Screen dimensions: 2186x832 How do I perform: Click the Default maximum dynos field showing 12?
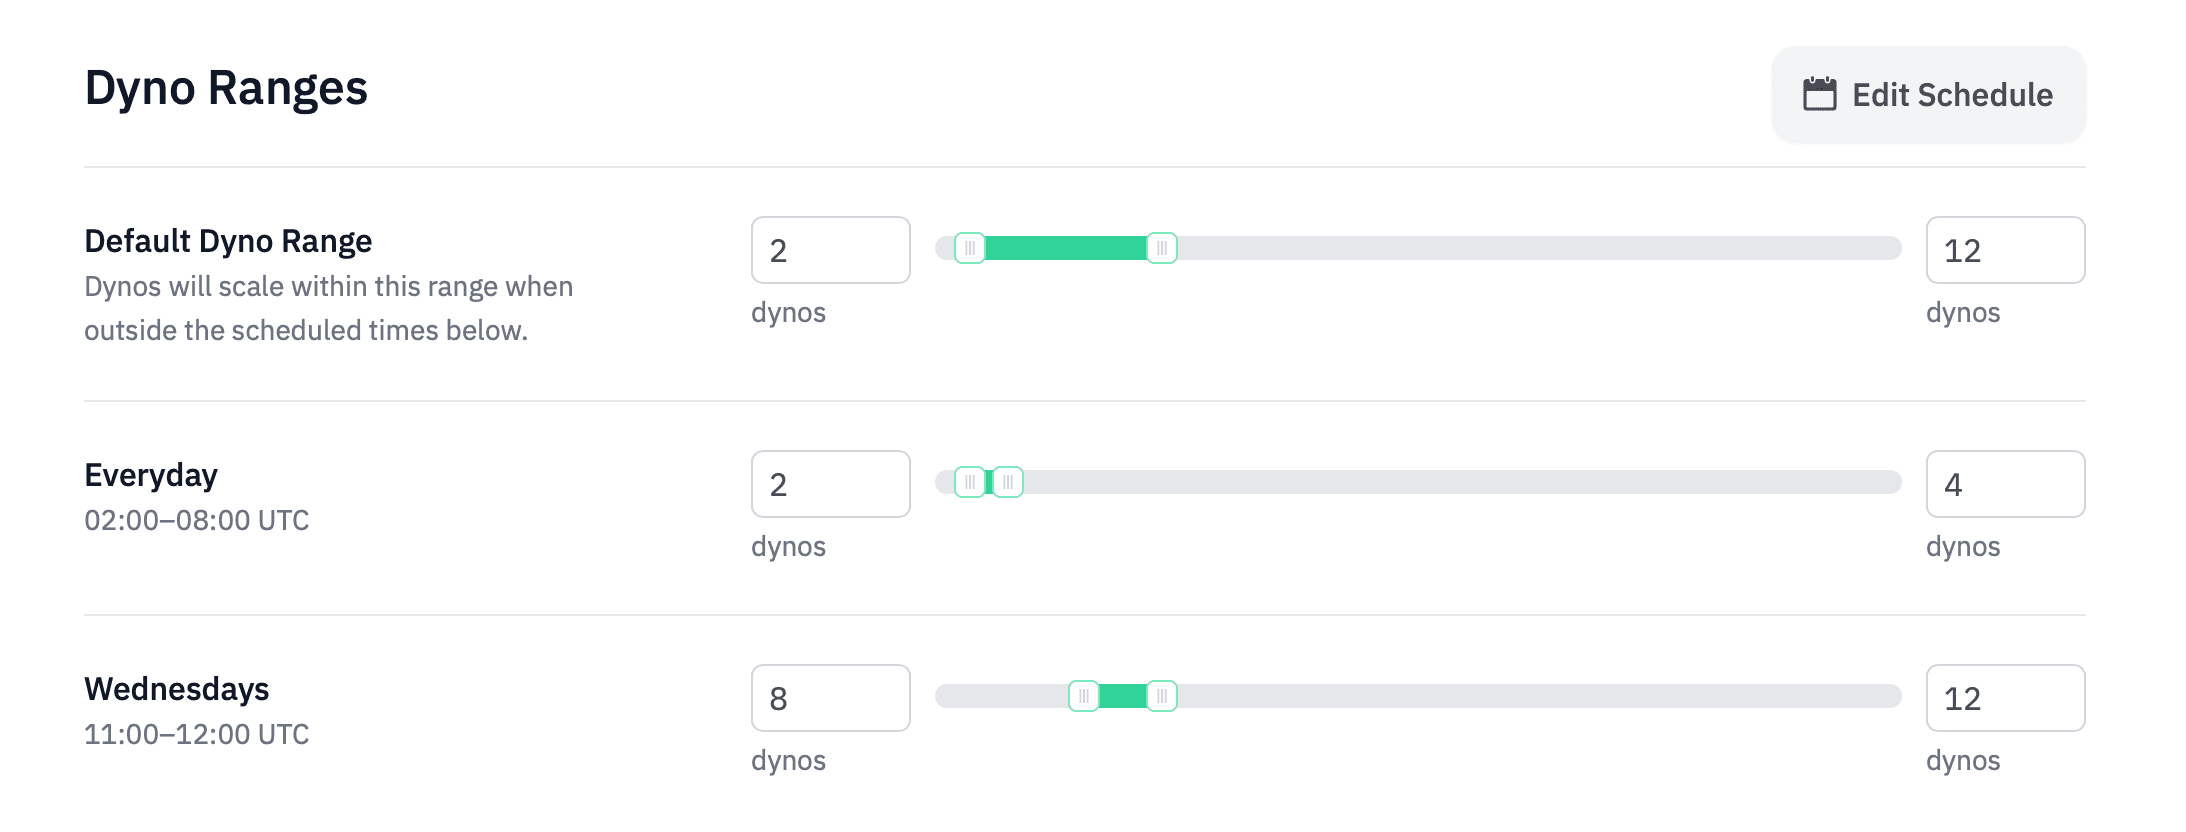tap(2004, 250)
